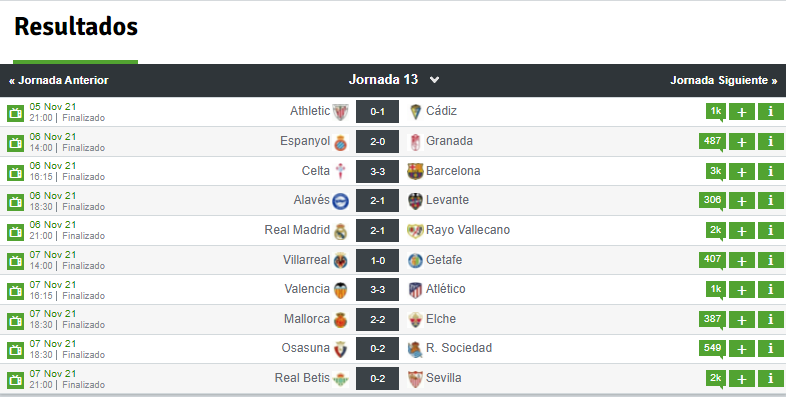786x397 pixels.
Task: Click plus icon on Real Madrid row
Action: click(742, 231)
